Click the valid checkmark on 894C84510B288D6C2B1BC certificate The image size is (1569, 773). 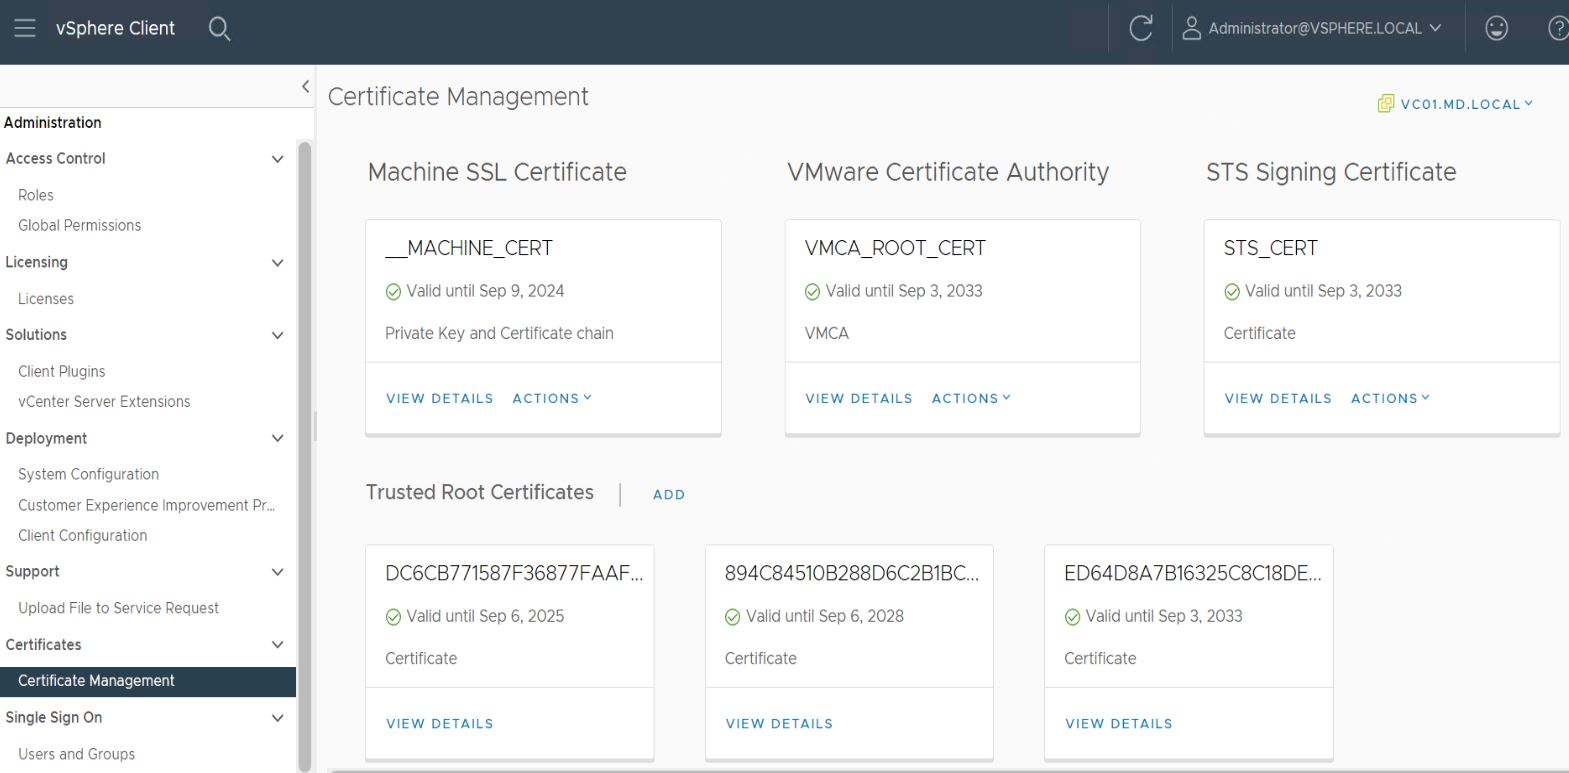(x=732, y=617)
